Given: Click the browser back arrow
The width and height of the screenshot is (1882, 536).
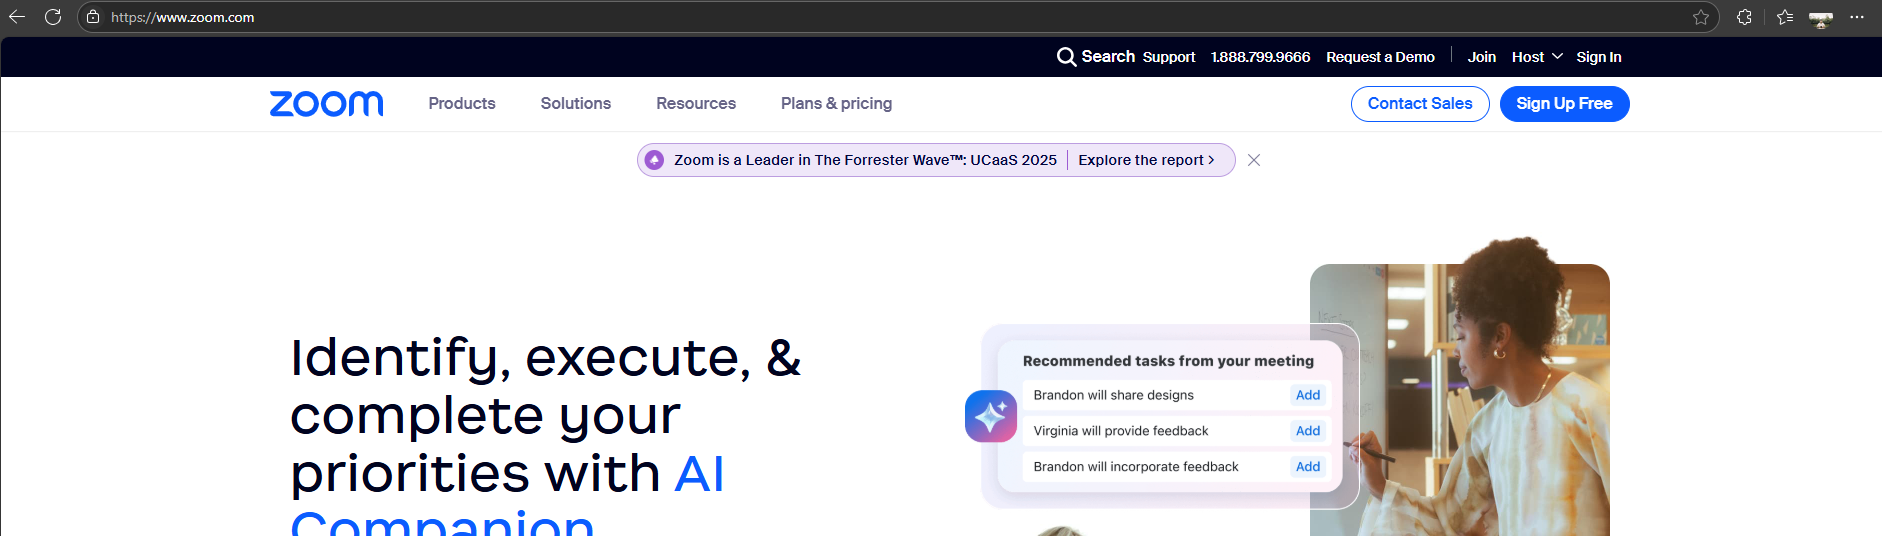Looking at the screenshot, I should click(x=17, y=17).
